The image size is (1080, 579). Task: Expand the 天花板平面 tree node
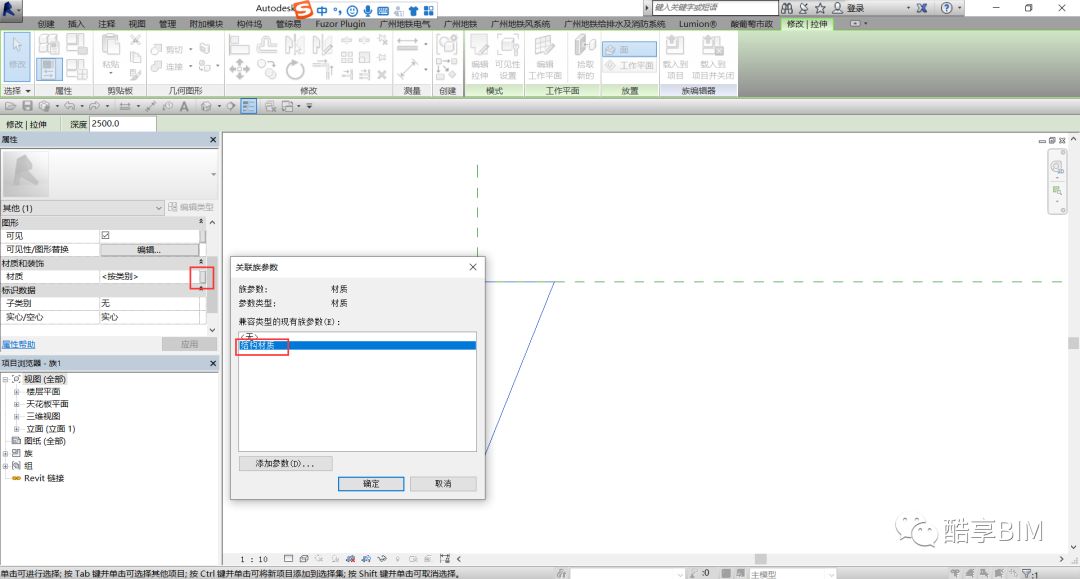(17, 404)
